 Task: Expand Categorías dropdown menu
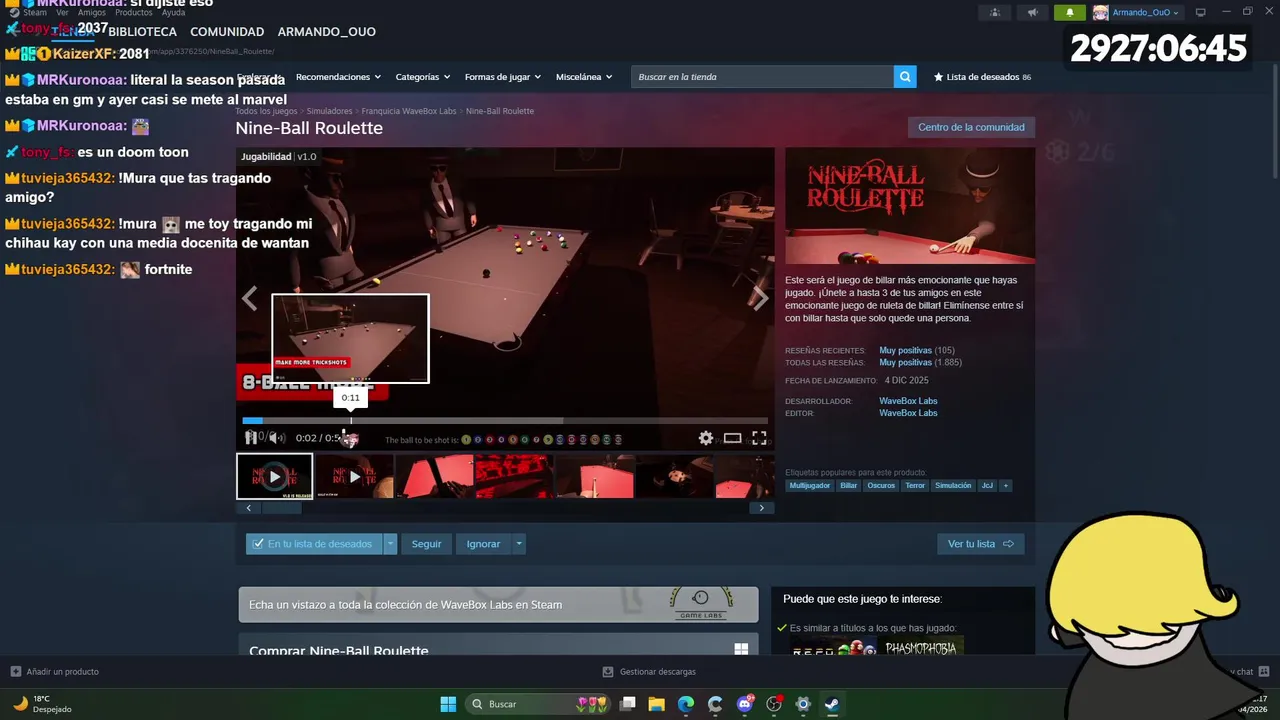[x=422, y=77]
